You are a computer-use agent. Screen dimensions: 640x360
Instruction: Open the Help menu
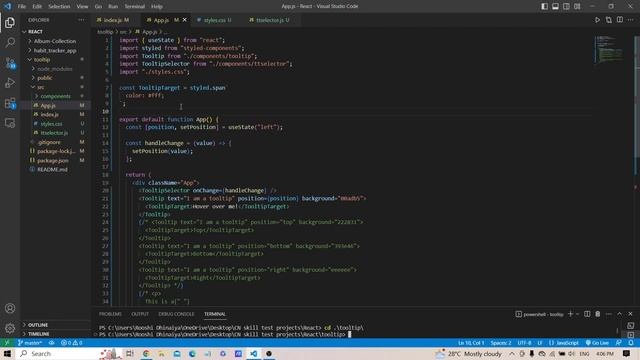click(x=157, y=7)
